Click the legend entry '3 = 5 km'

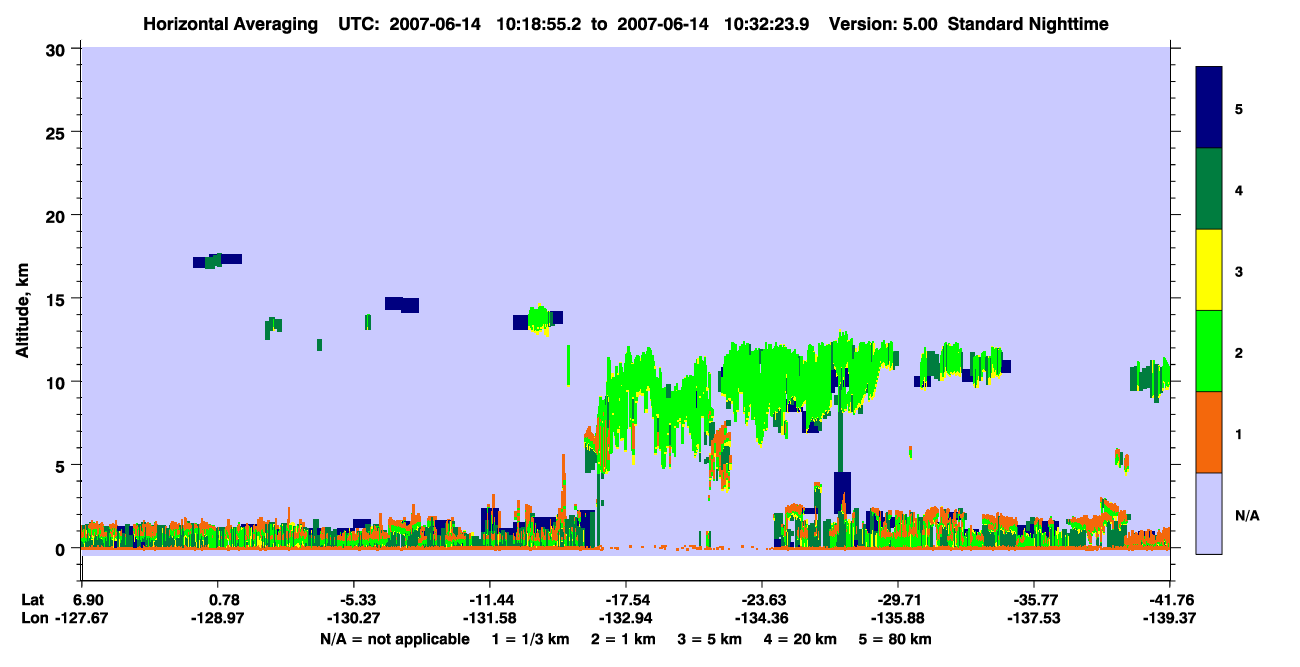712,639
